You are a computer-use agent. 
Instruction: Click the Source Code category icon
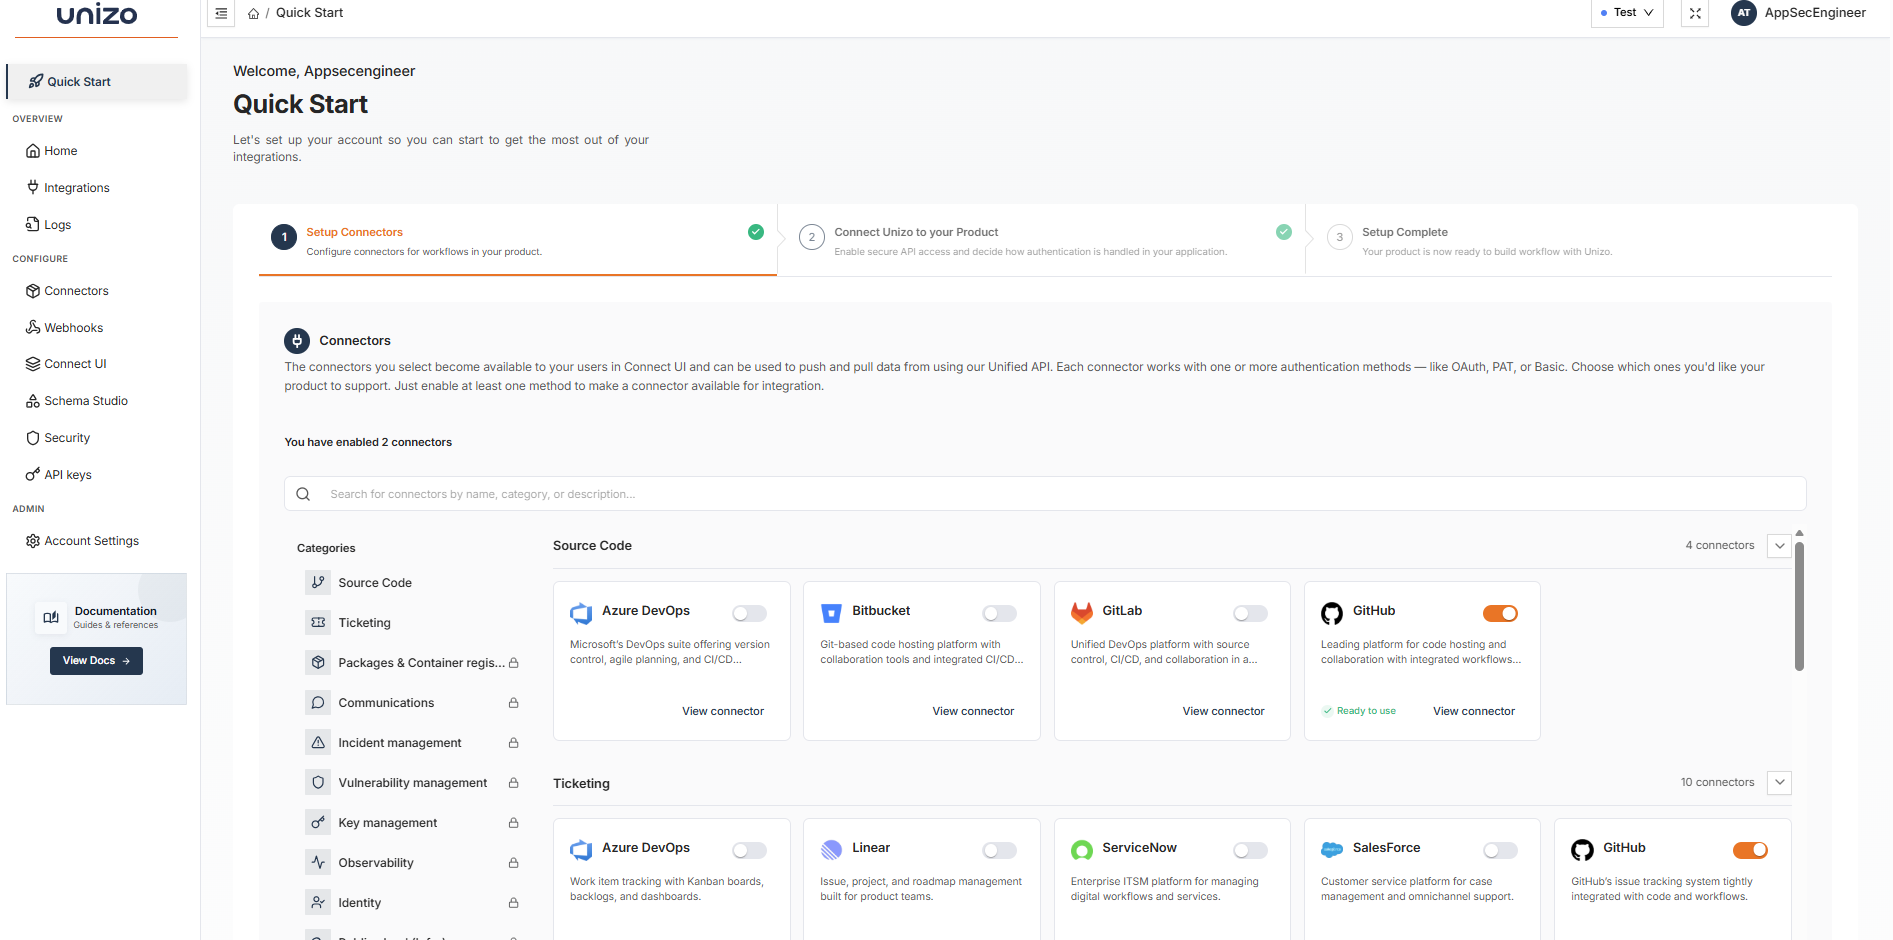(318, 582)
